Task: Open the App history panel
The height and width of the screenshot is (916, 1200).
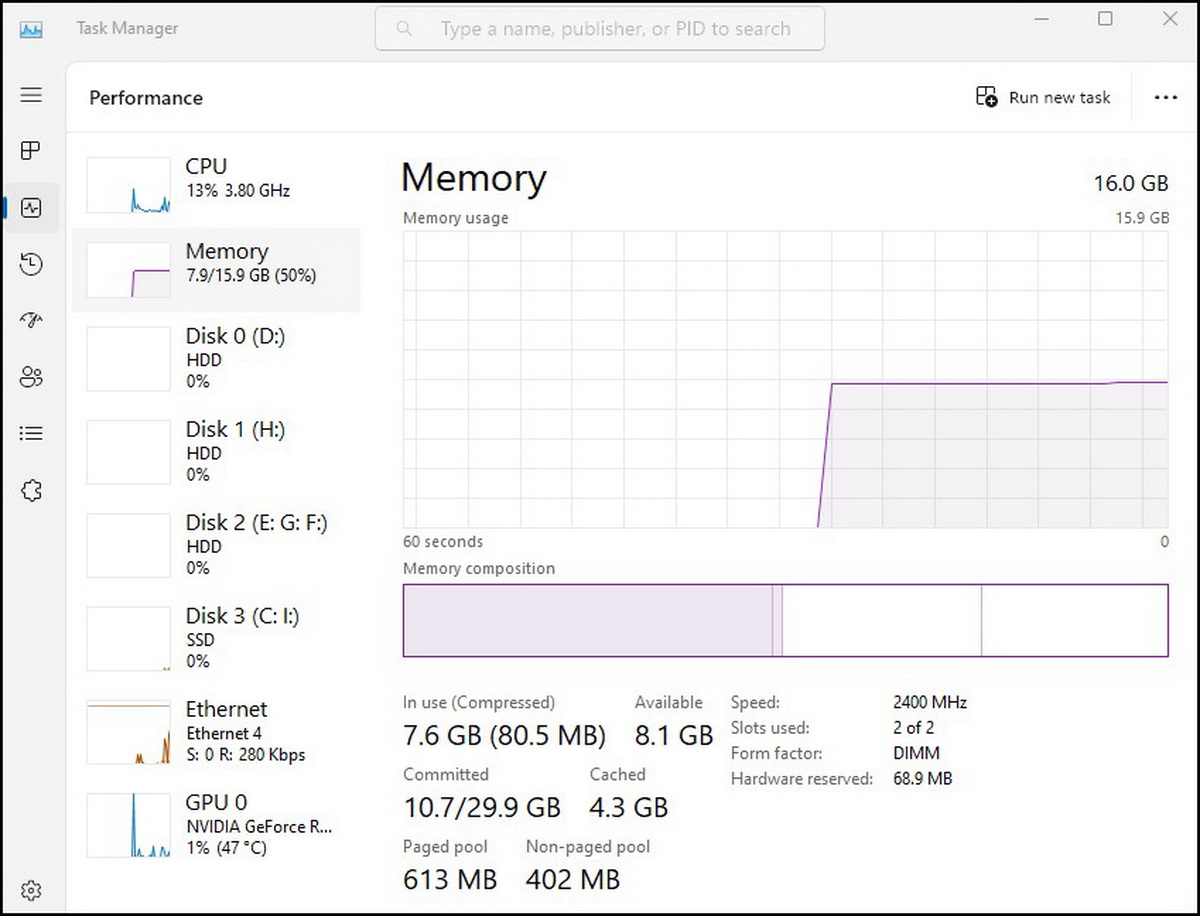Action: pyautogui.click(x=31, y=264)
